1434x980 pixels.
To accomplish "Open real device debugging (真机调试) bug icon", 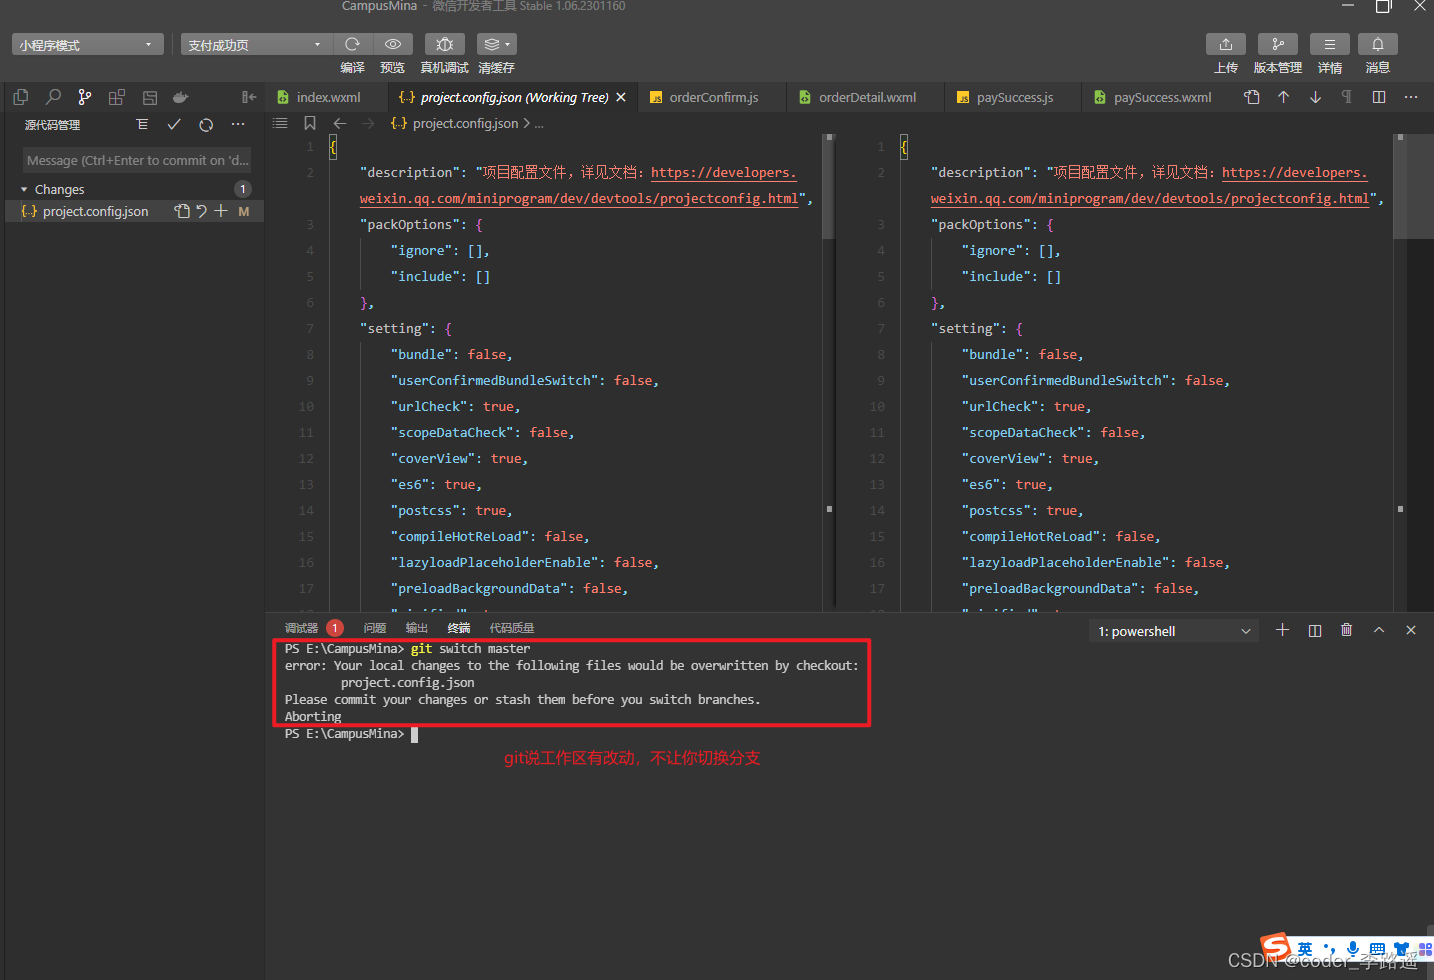I will (445, 44).
